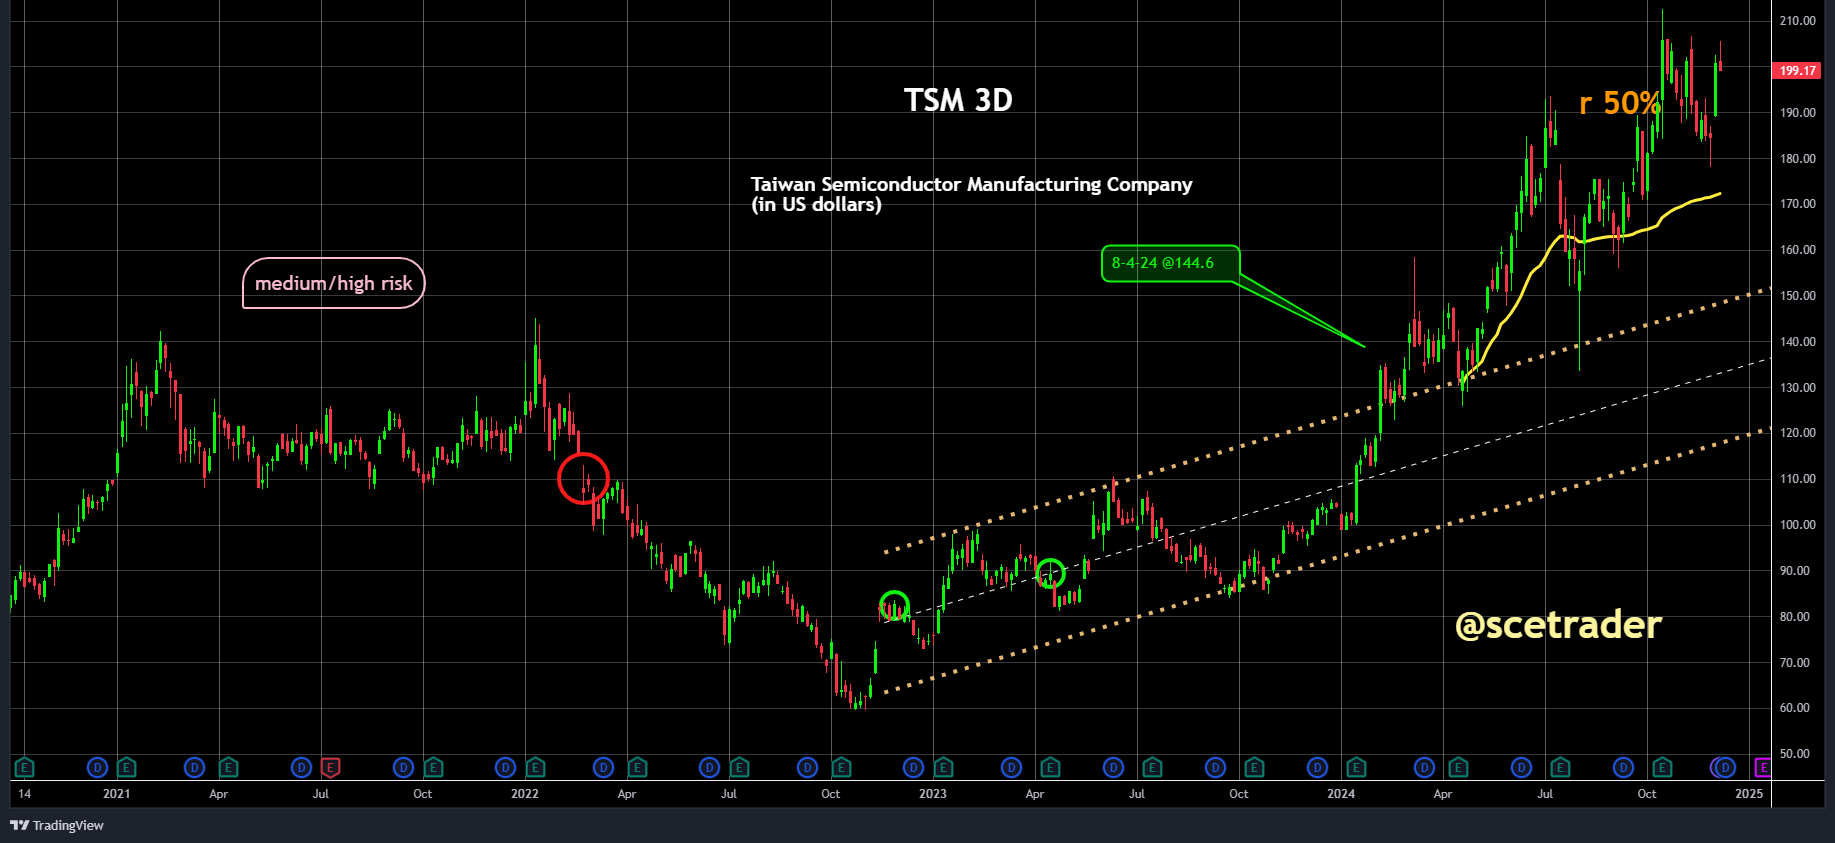The height and width of the screenshot is (843, 1835).
Task: Select the green '8-4-24 @144.6' callout
Action: [1171, 263]
